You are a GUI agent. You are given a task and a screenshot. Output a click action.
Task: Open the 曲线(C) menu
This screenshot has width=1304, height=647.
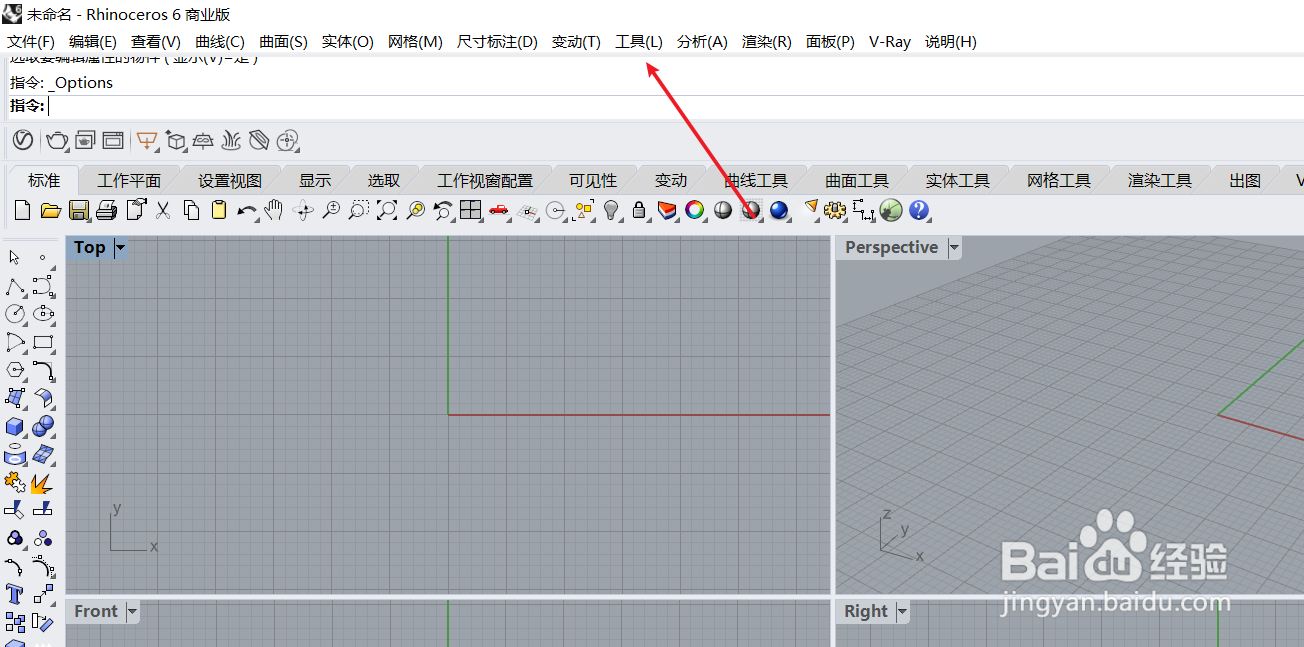click(220, 42)
